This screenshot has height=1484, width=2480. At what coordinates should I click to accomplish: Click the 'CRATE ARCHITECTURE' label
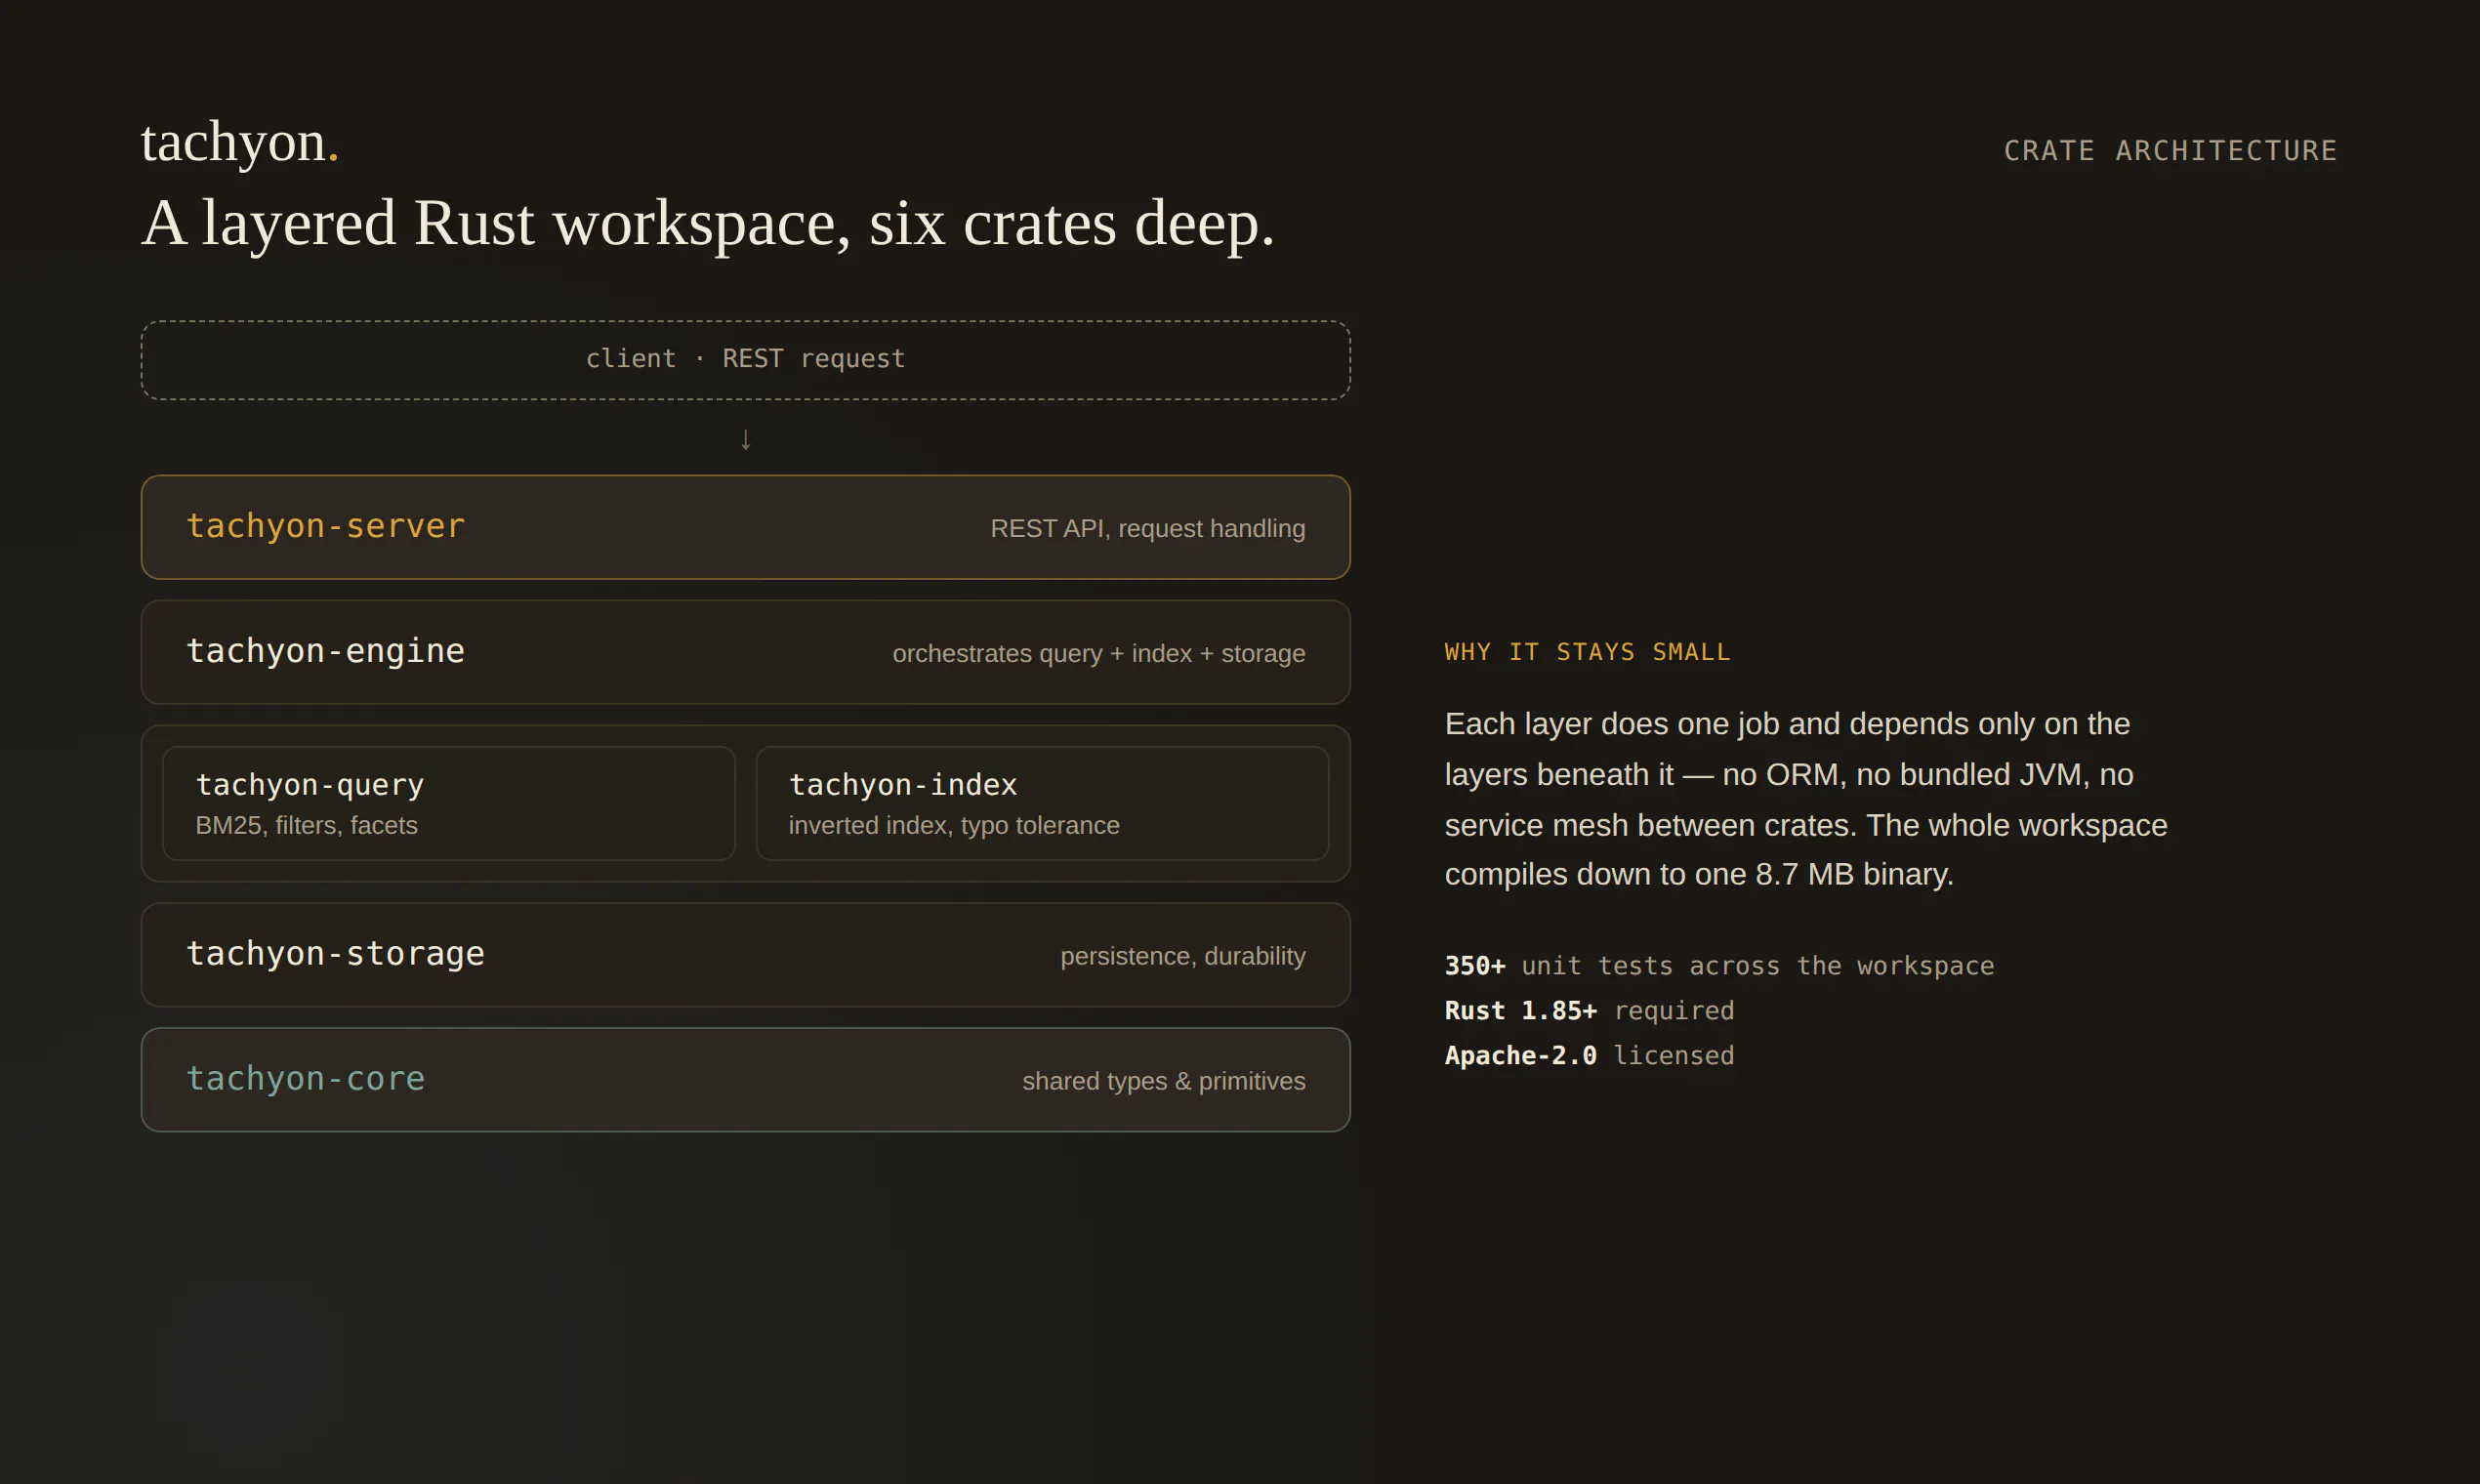(x=2170, y=151)
